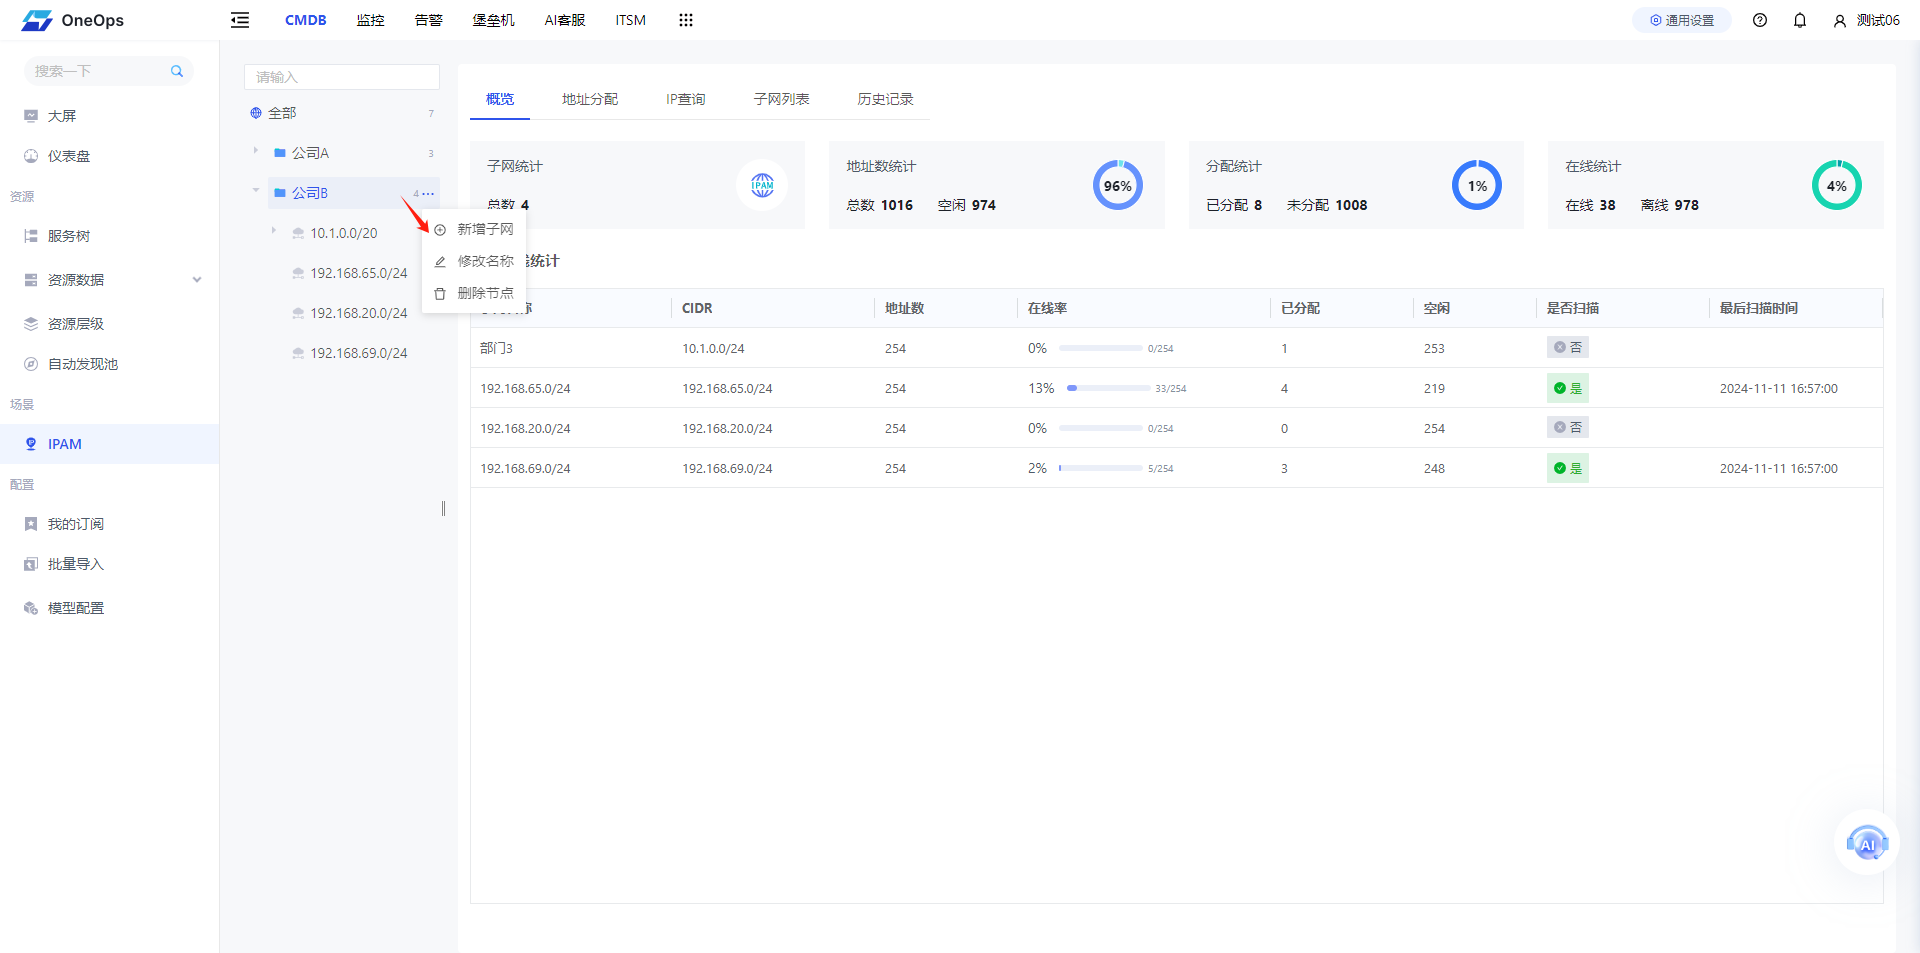The height and width of the screenshot is (953, 1920).
Task: Collapse the 公司B tree node arrow
Action: tap(256, 190)
